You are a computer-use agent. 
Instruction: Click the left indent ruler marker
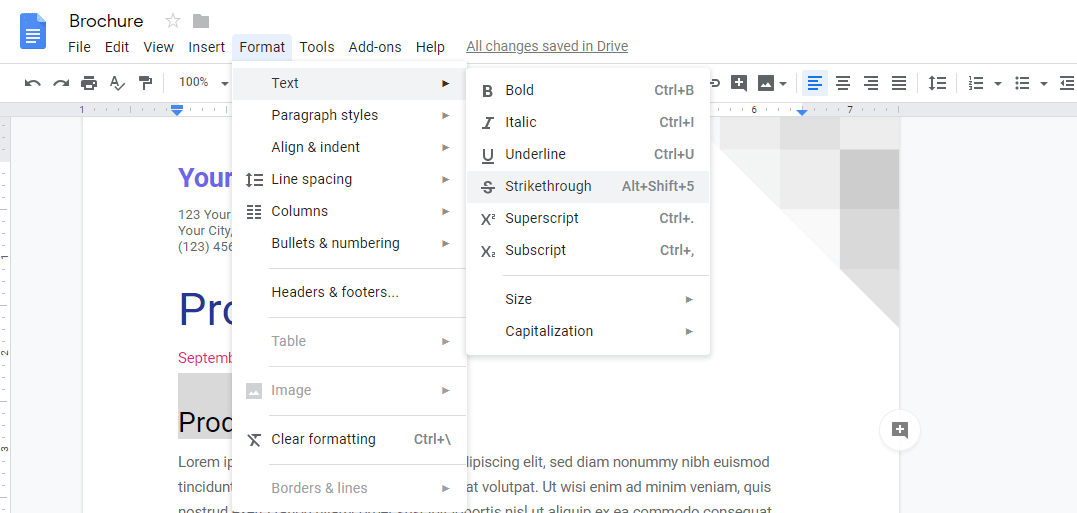pyautogui.click(x=177, y=110)
